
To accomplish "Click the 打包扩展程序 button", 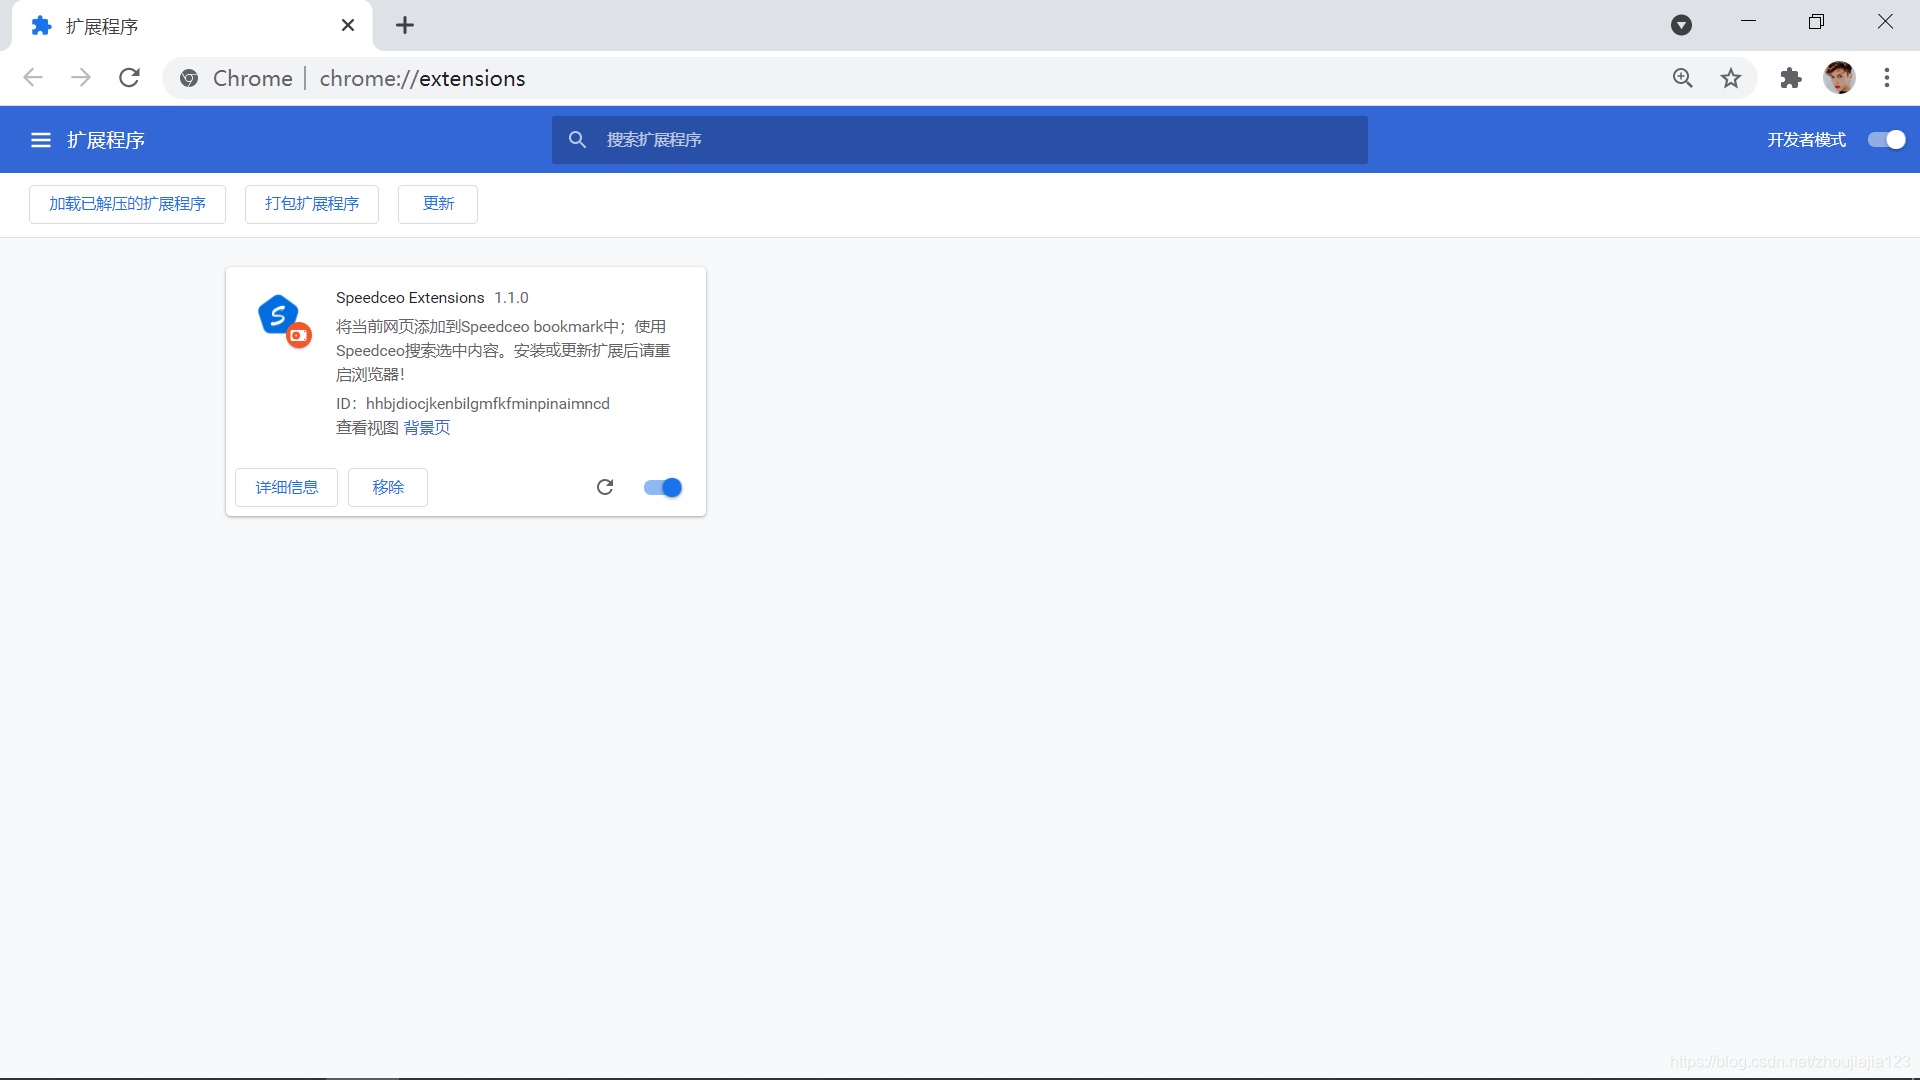I will coord(311,204).
